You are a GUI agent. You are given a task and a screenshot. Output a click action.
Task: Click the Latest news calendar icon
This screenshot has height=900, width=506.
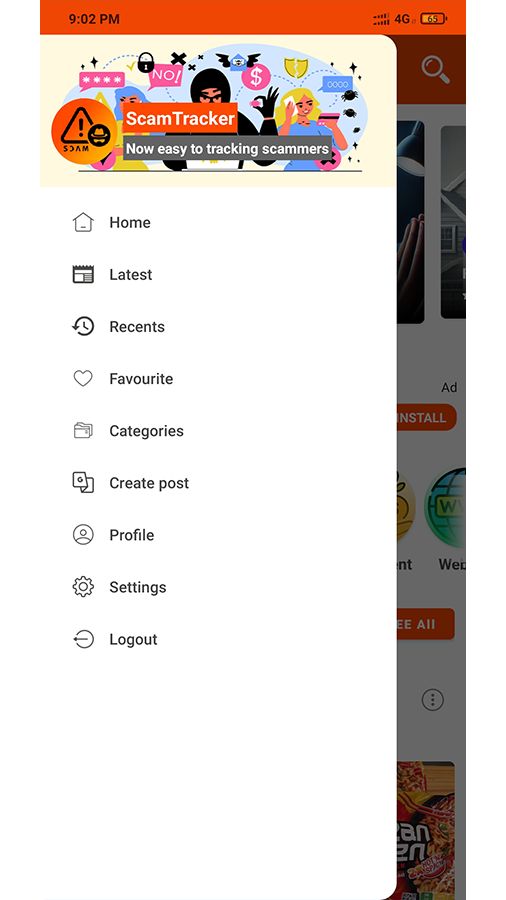[x=83, y=274]
